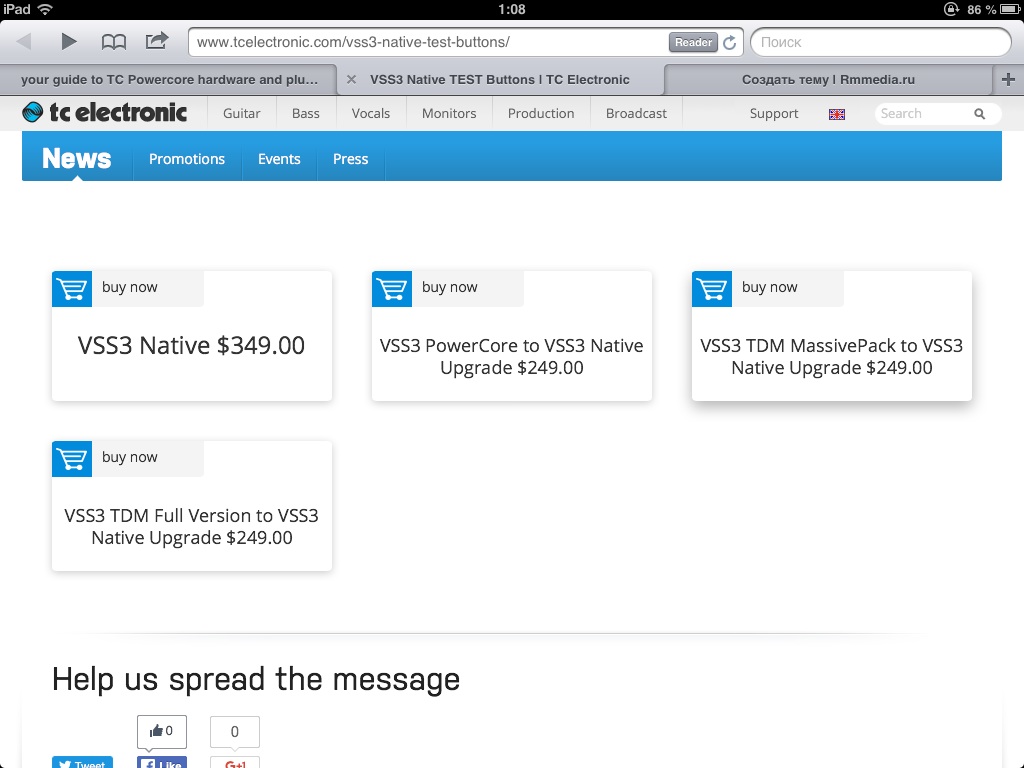This screenshot has height=768, width=1024.
Task: Reload page with refresh icon
Action: (729, 42)
